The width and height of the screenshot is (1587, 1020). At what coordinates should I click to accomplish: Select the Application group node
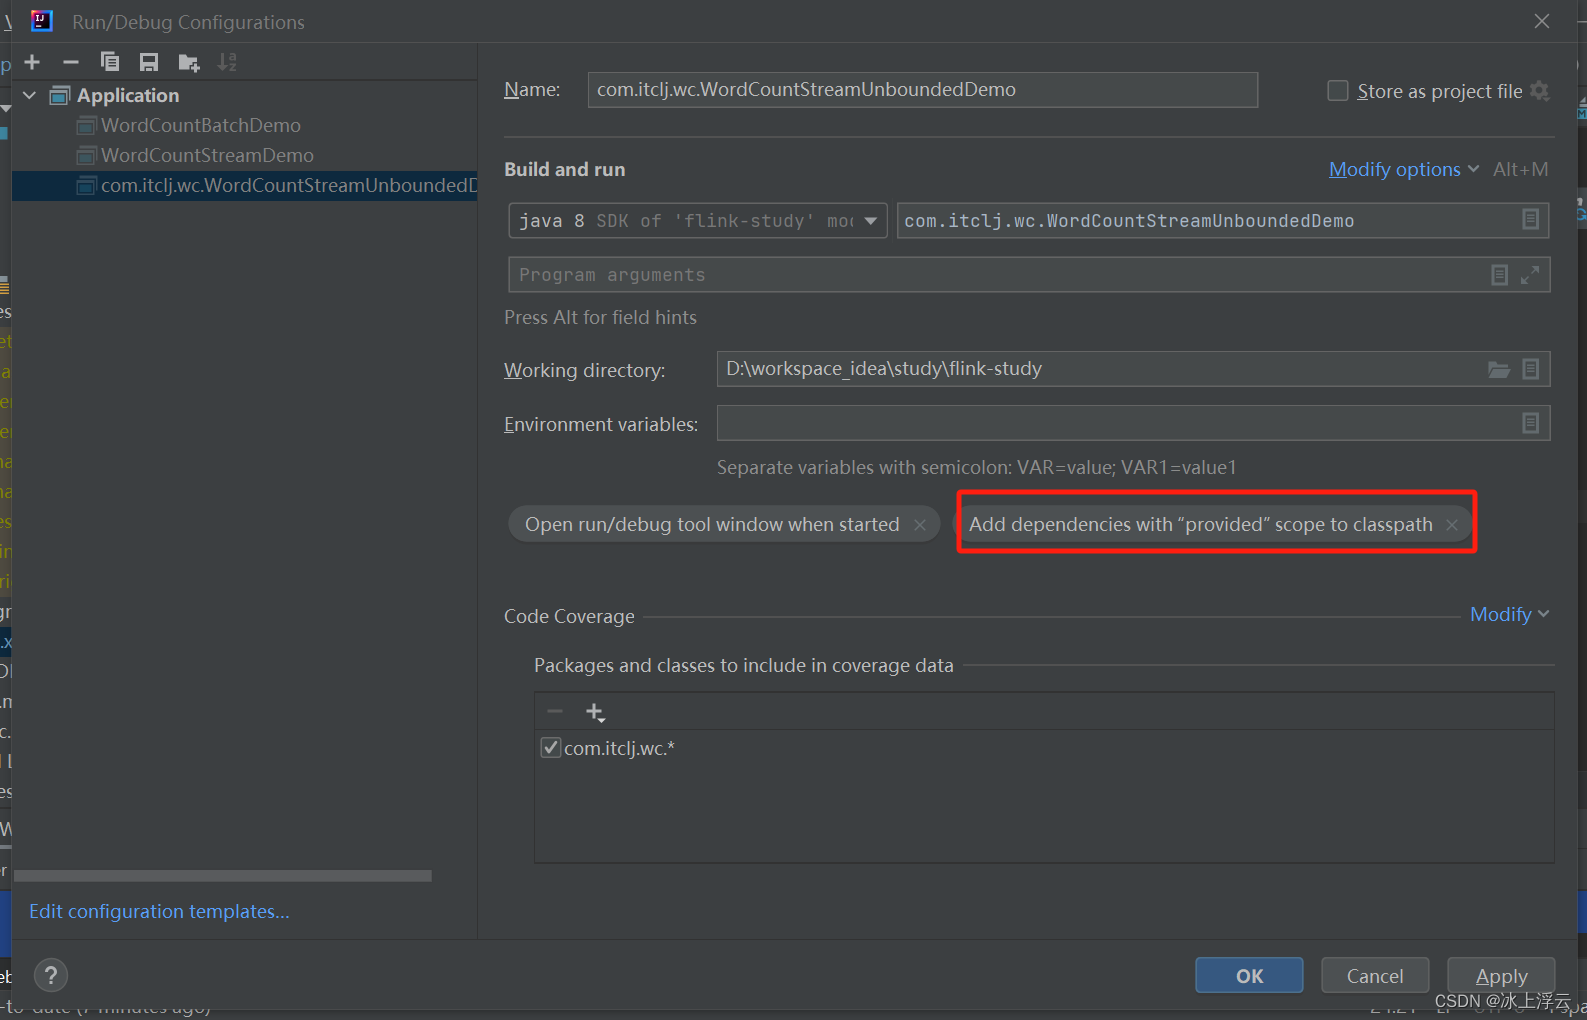click(128, 95)
